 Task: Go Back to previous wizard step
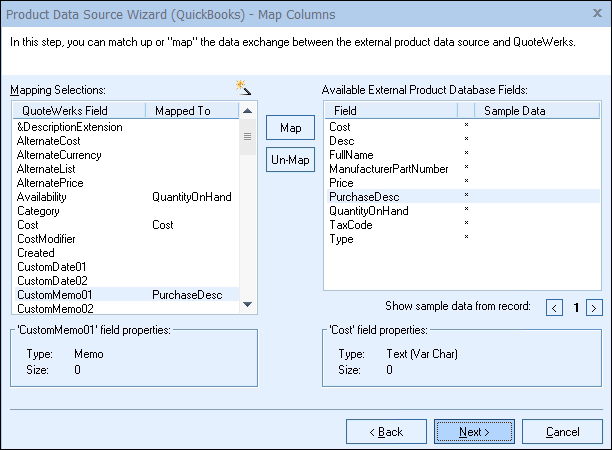(x=387, y=432)
